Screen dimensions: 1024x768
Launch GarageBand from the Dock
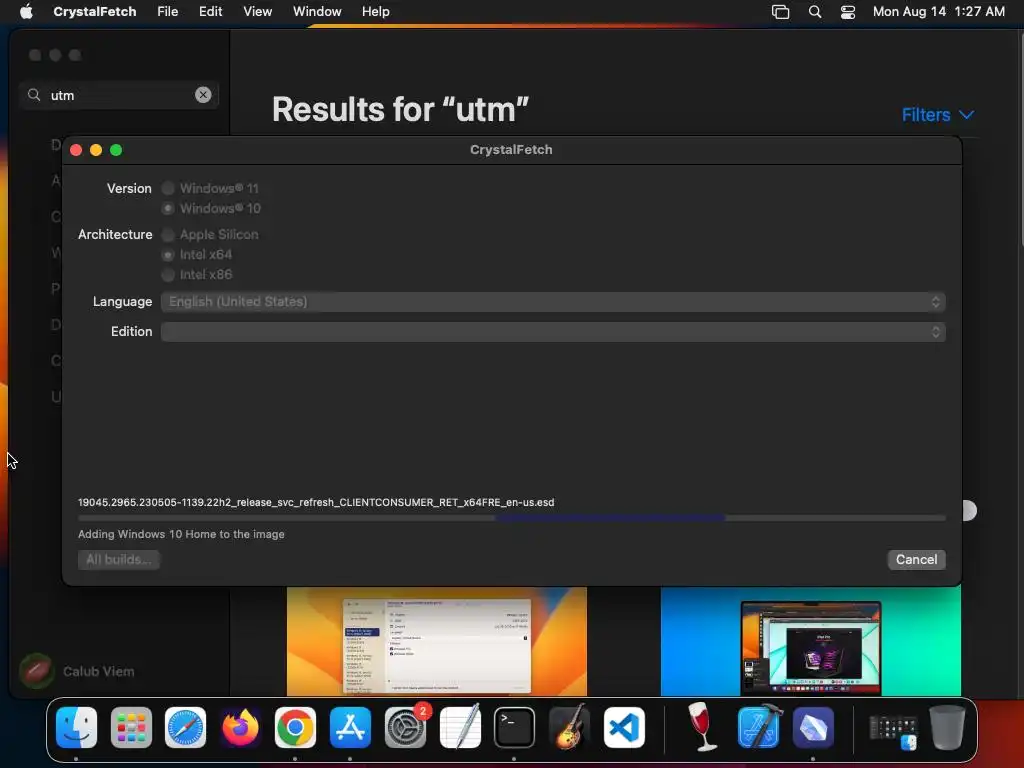tap(569, 727)
